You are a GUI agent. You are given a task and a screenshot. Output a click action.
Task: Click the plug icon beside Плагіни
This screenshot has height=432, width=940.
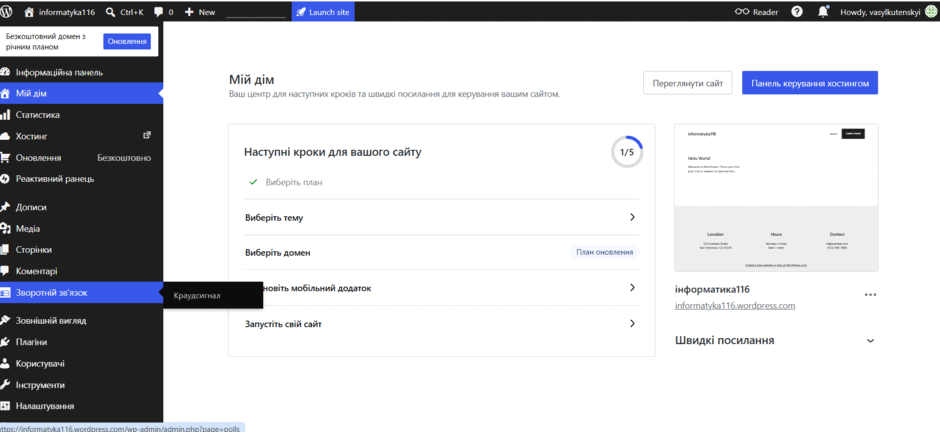pos(5,342)
